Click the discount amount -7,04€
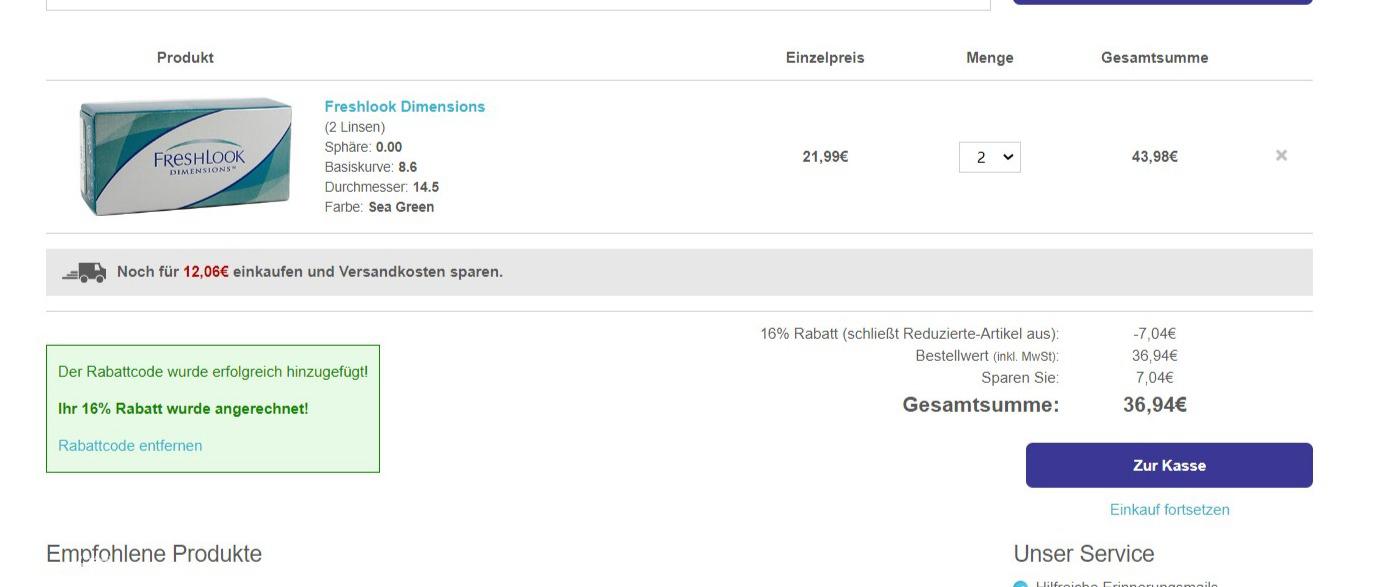Image resolution: width=1378 pixels, height=587 pixels. pyautogui.click(x=1155, y=334)
